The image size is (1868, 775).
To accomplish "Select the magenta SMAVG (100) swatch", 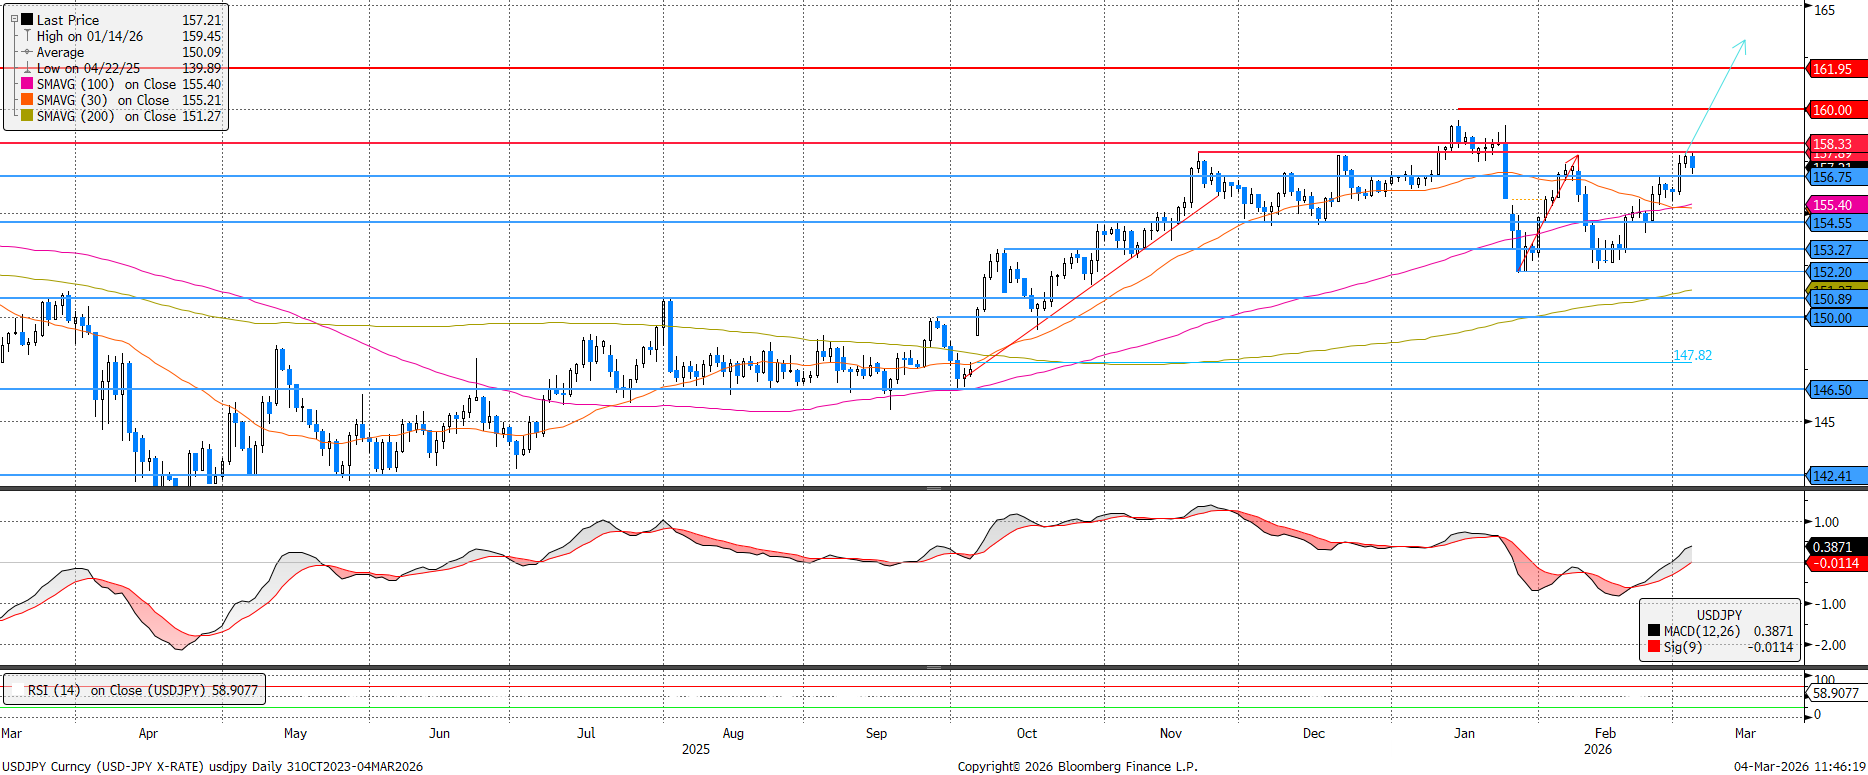I will [27, 84].
